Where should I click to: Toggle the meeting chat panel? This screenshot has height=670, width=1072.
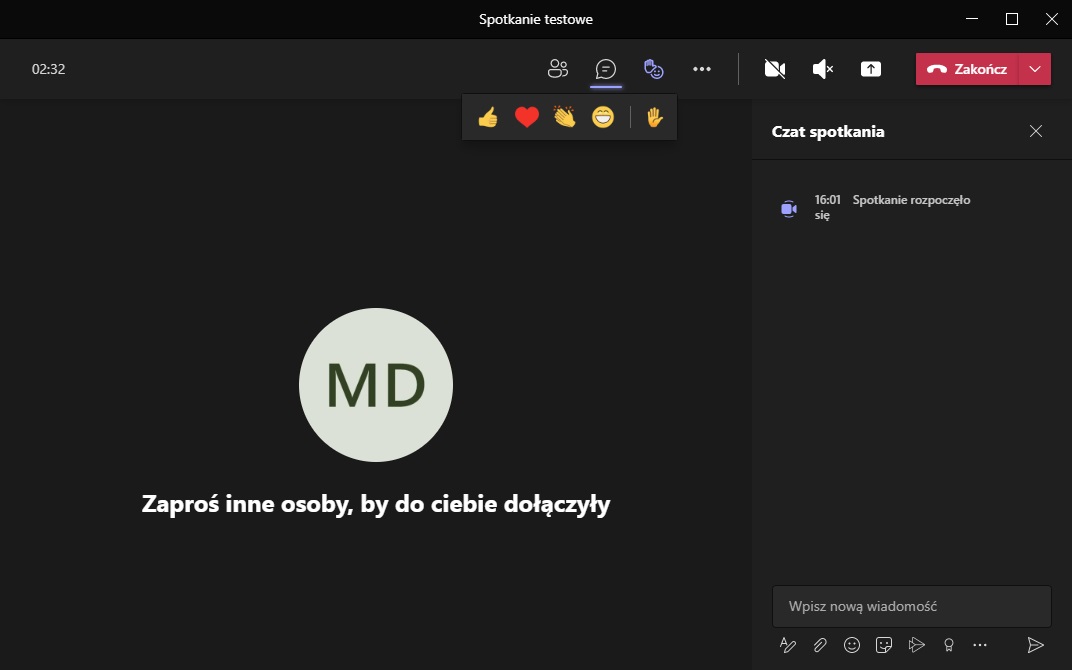tap(605, 69)
